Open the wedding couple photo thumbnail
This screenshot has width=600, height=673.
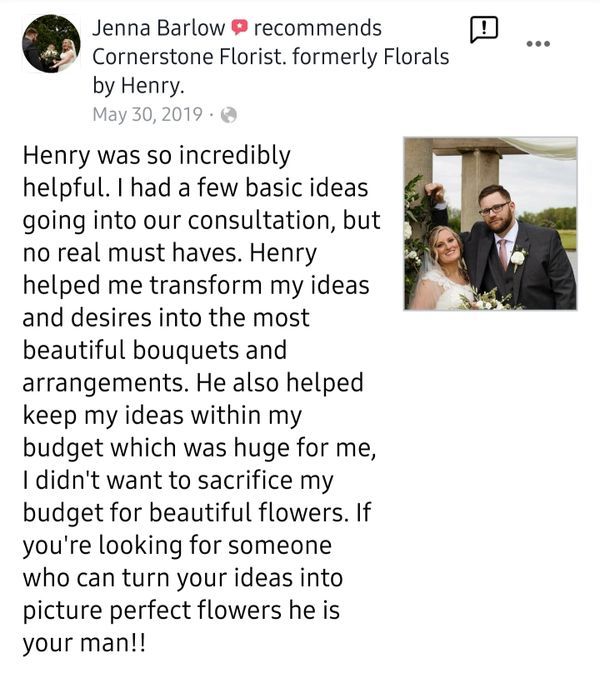(x=490, y=223)
